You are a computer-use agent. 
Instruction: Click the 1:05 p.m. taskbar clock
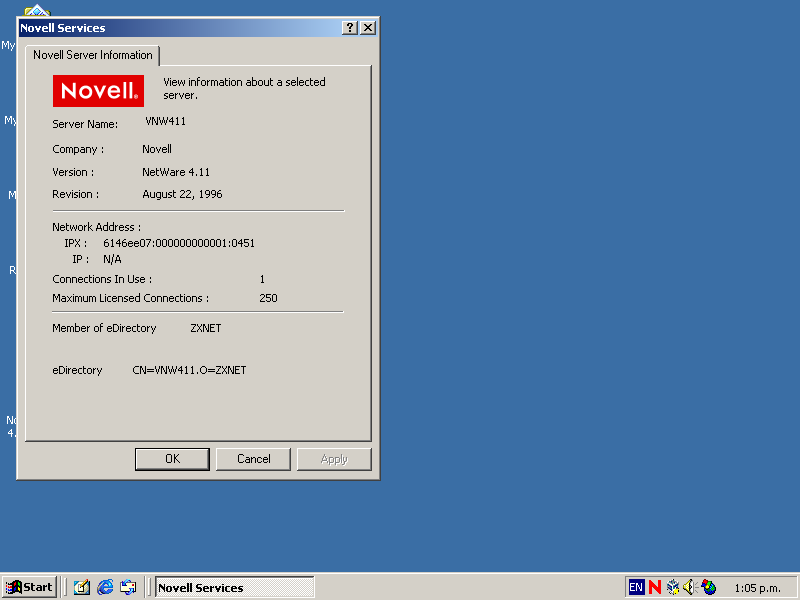(x=757, y=588)
